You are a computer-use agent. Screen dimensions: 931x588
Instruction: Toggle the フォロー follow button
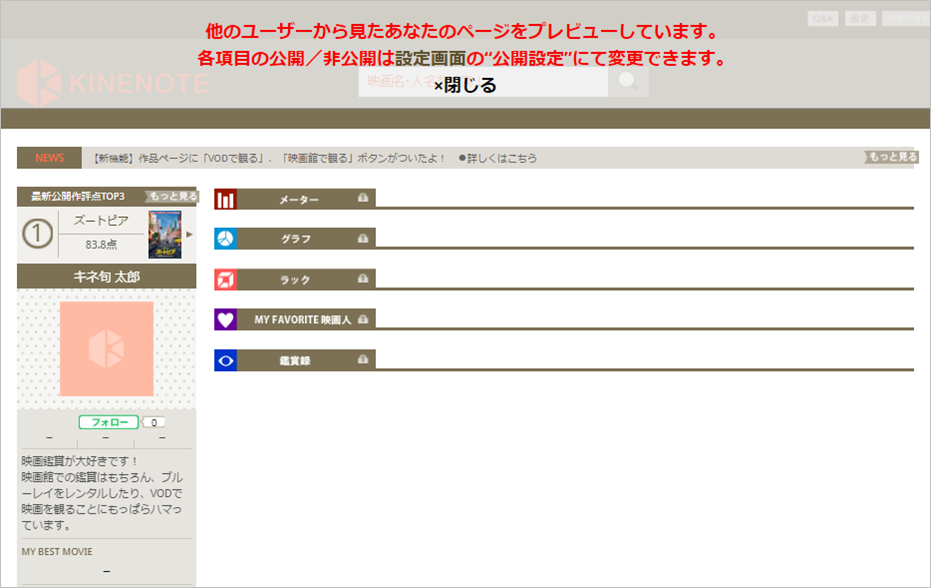108,422
